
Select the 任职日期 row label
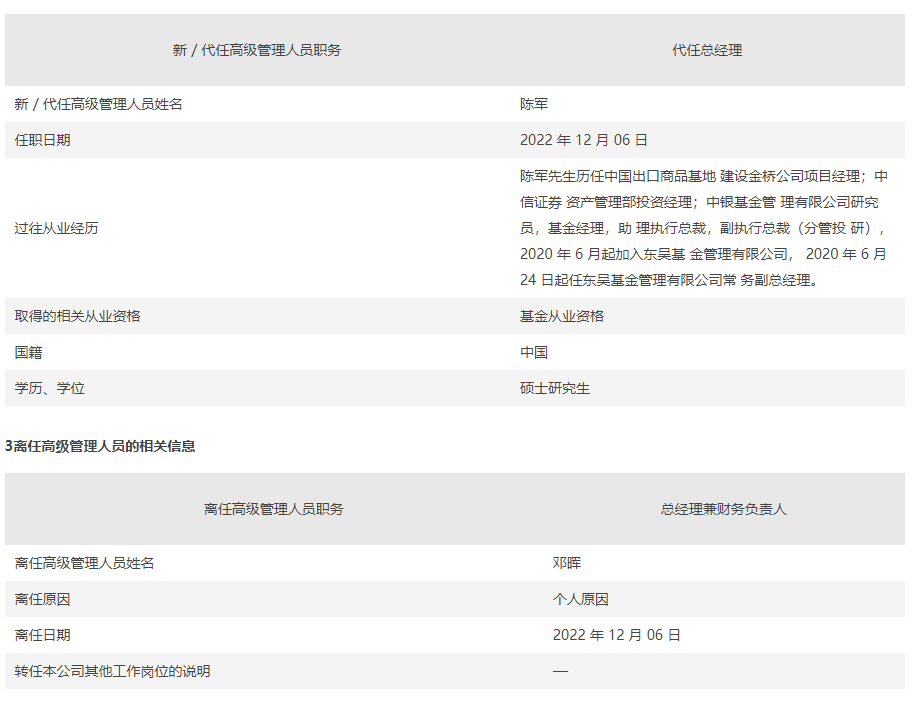tap(43, 140)
